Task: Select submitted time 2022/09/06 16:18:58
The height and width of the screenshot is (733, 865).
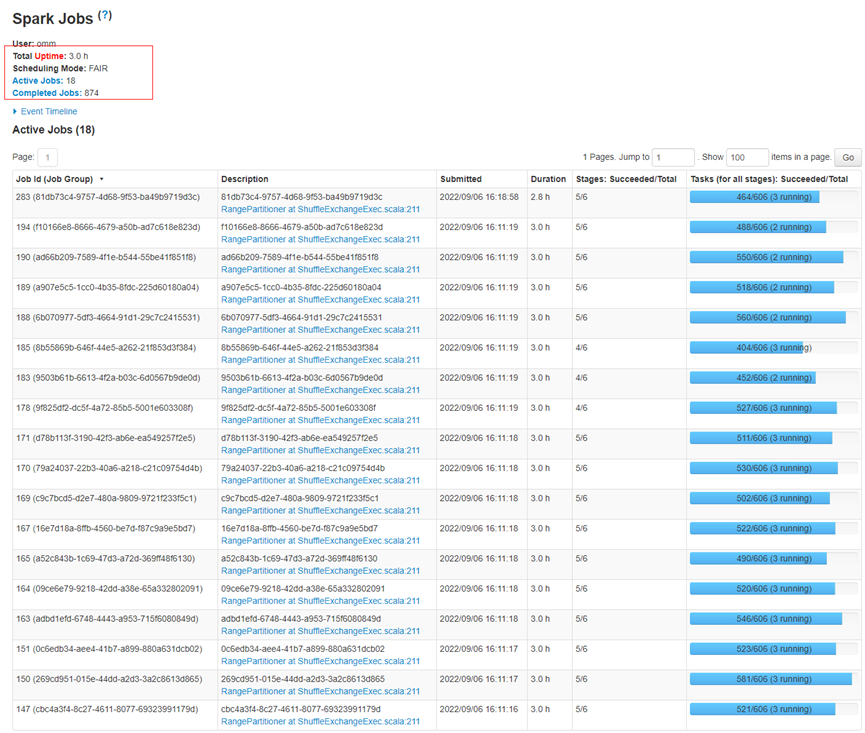Action: 479,197
